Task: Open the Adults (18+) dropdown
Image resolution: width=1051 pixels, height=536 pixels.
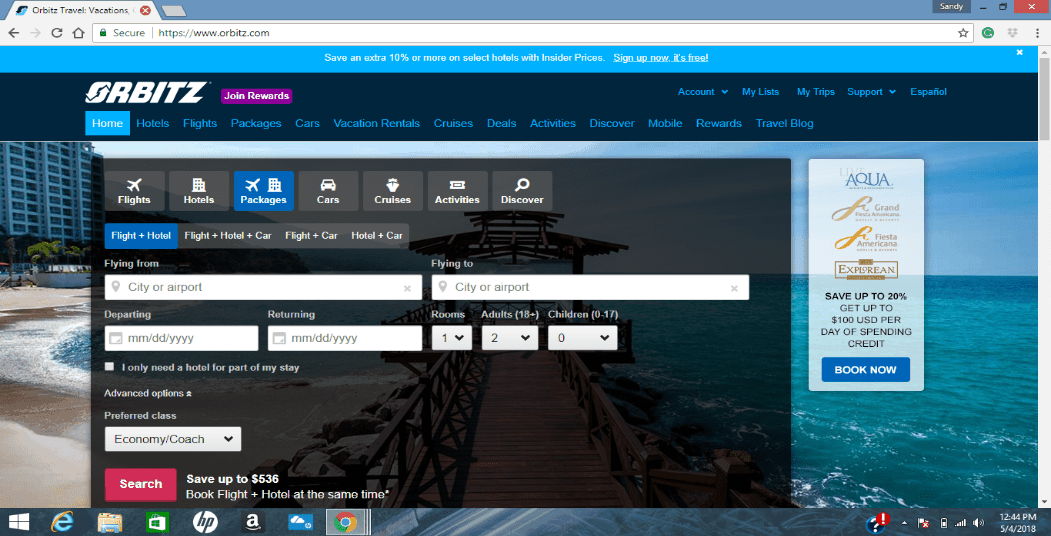Action: click(x=509, y=338)
